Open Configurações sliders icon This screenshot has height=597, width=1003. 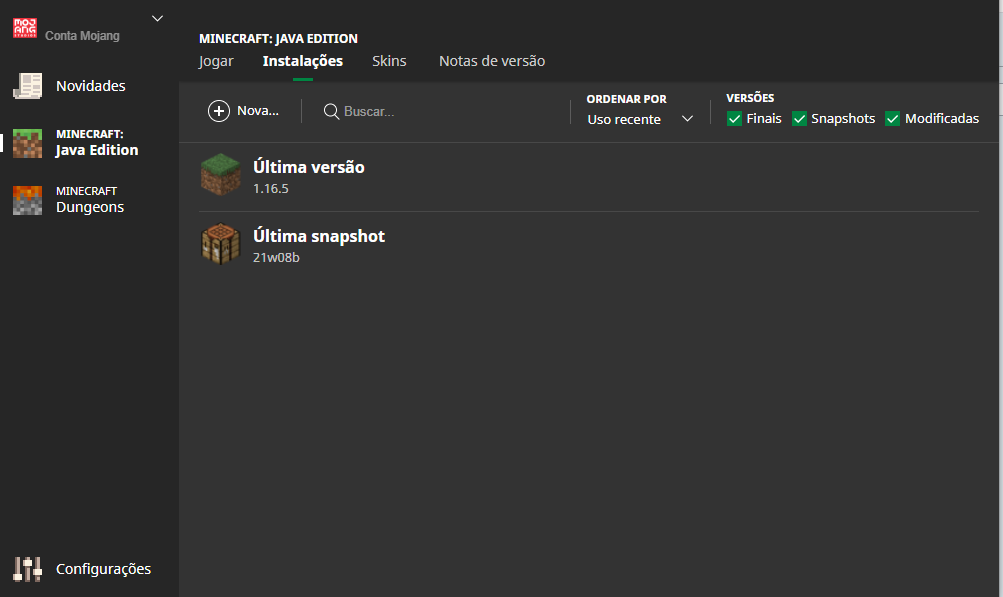tap(27, 569)
